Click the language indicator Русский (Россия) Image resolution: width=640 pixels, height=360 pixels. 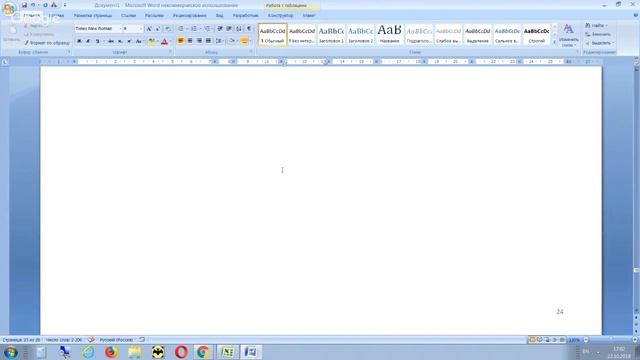[x=116, y=340]
